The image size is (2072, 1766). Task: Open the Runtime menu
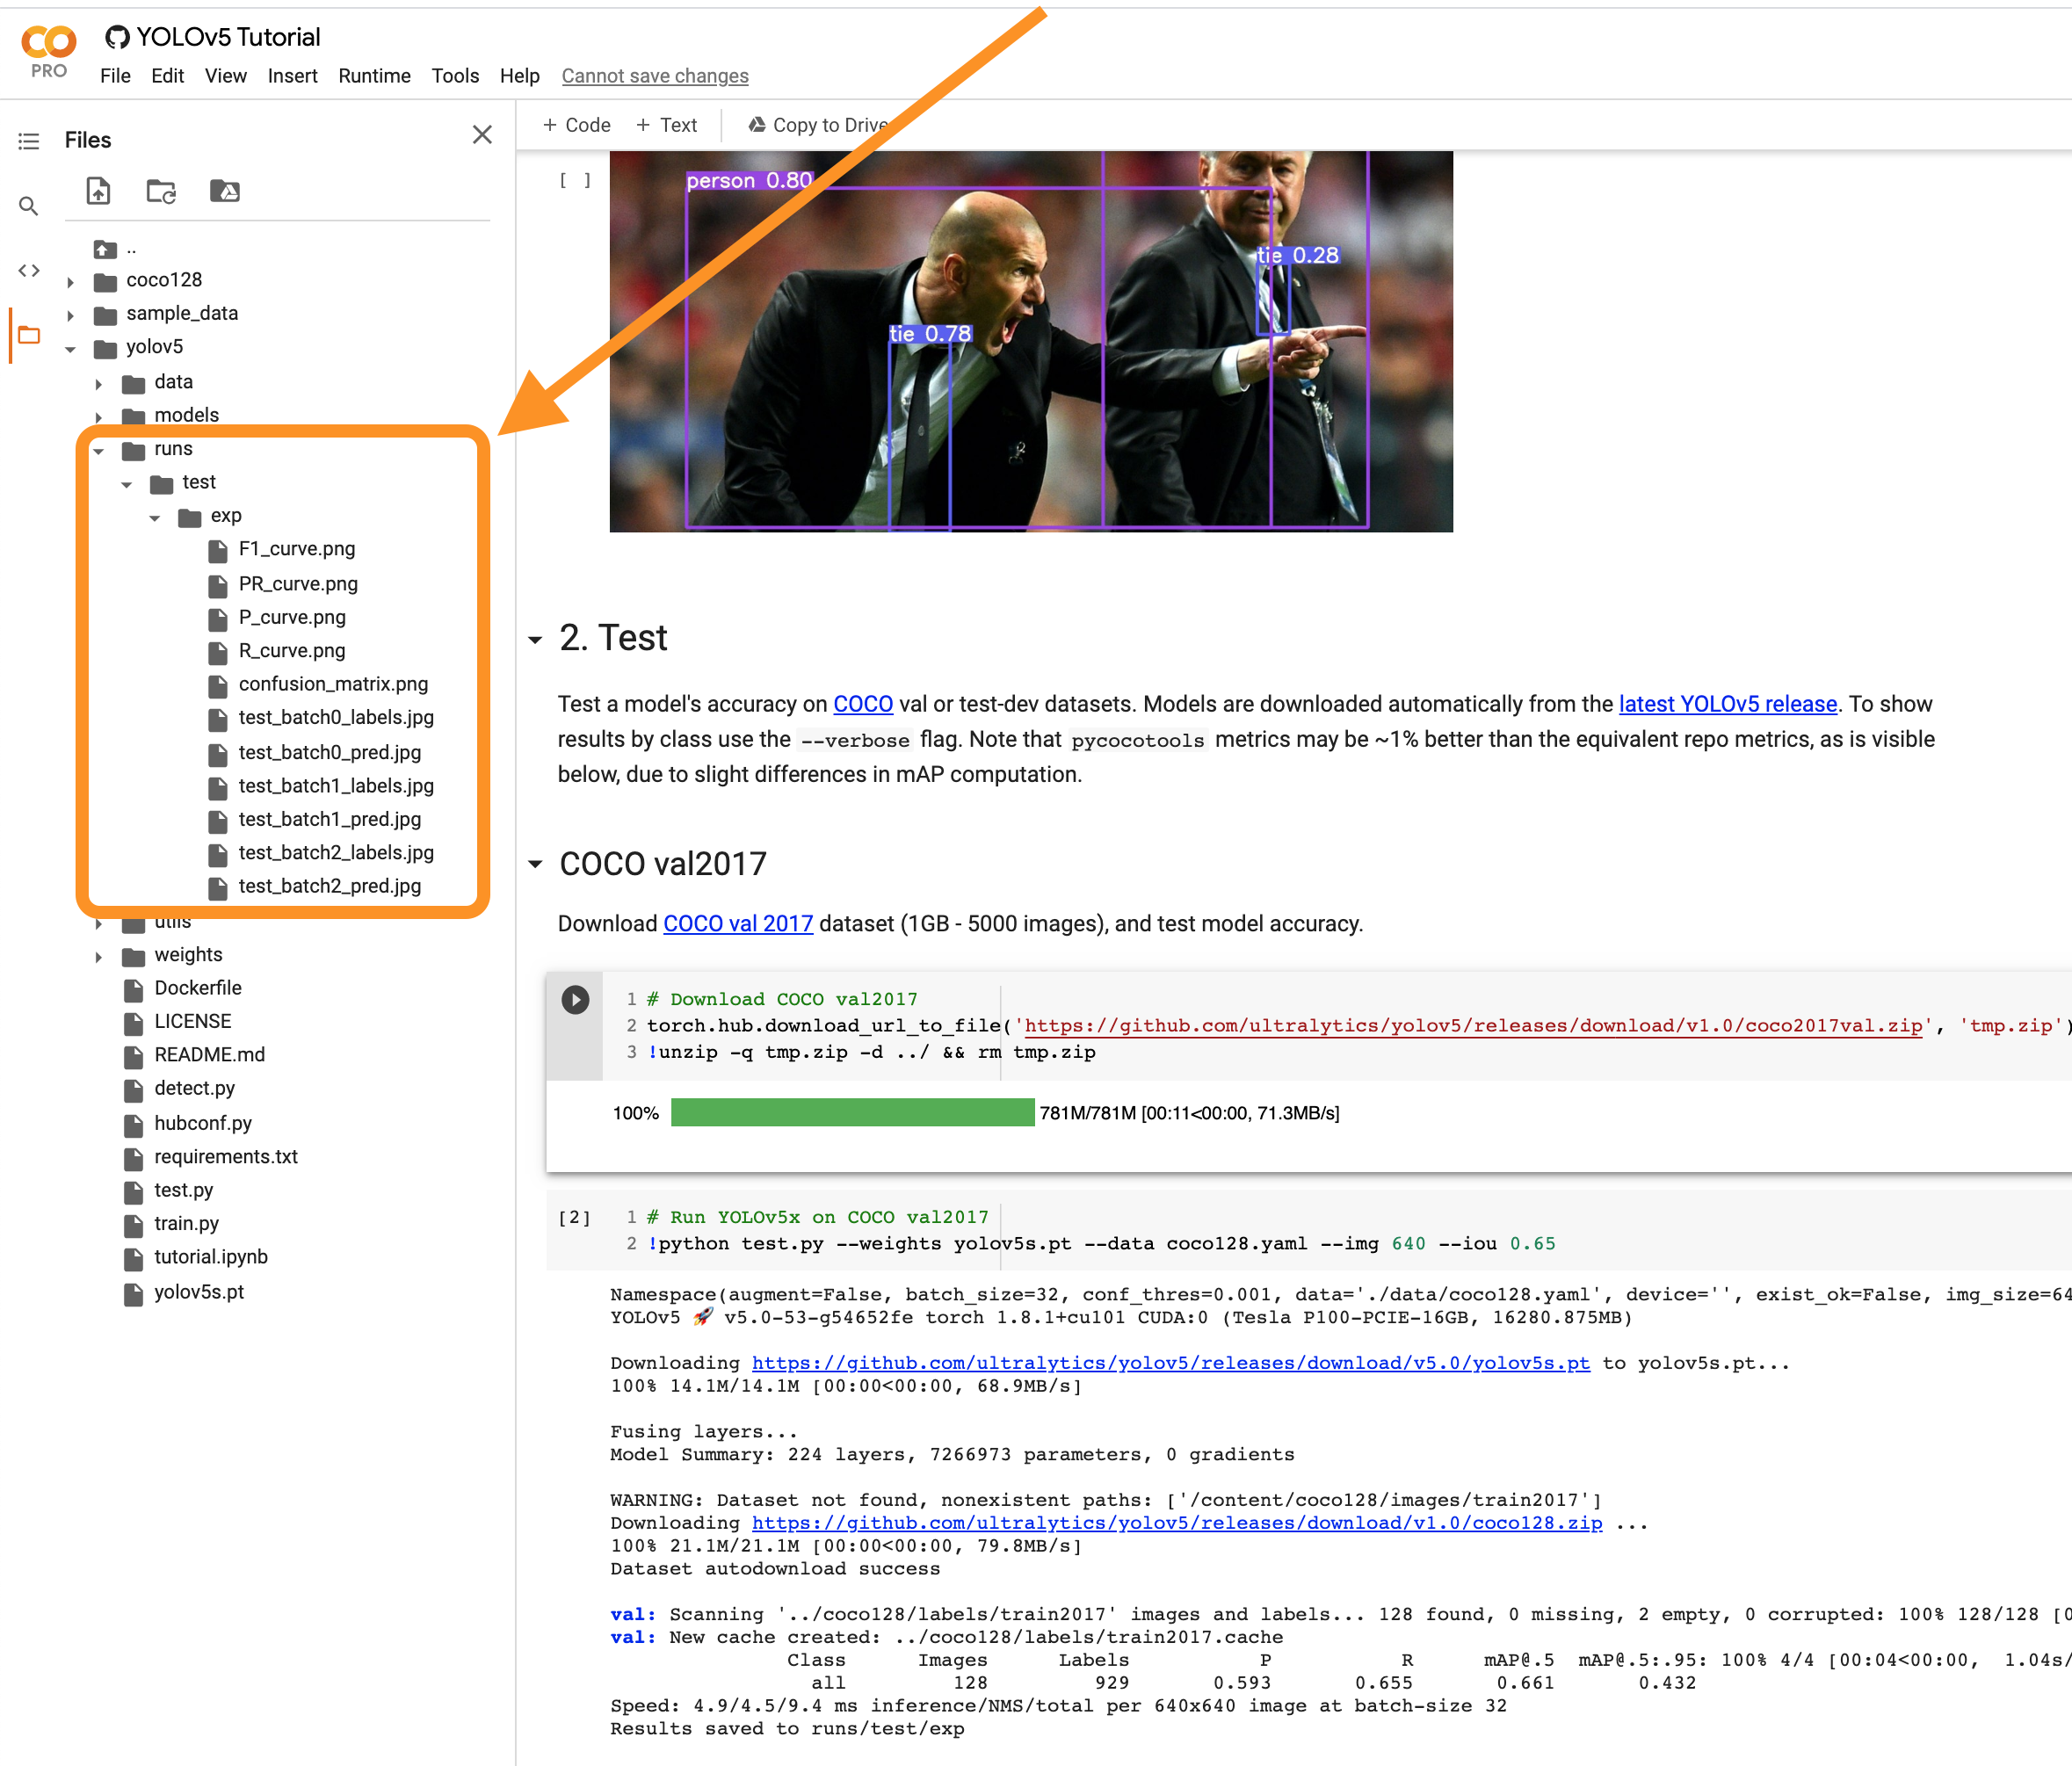click(374, 76)
